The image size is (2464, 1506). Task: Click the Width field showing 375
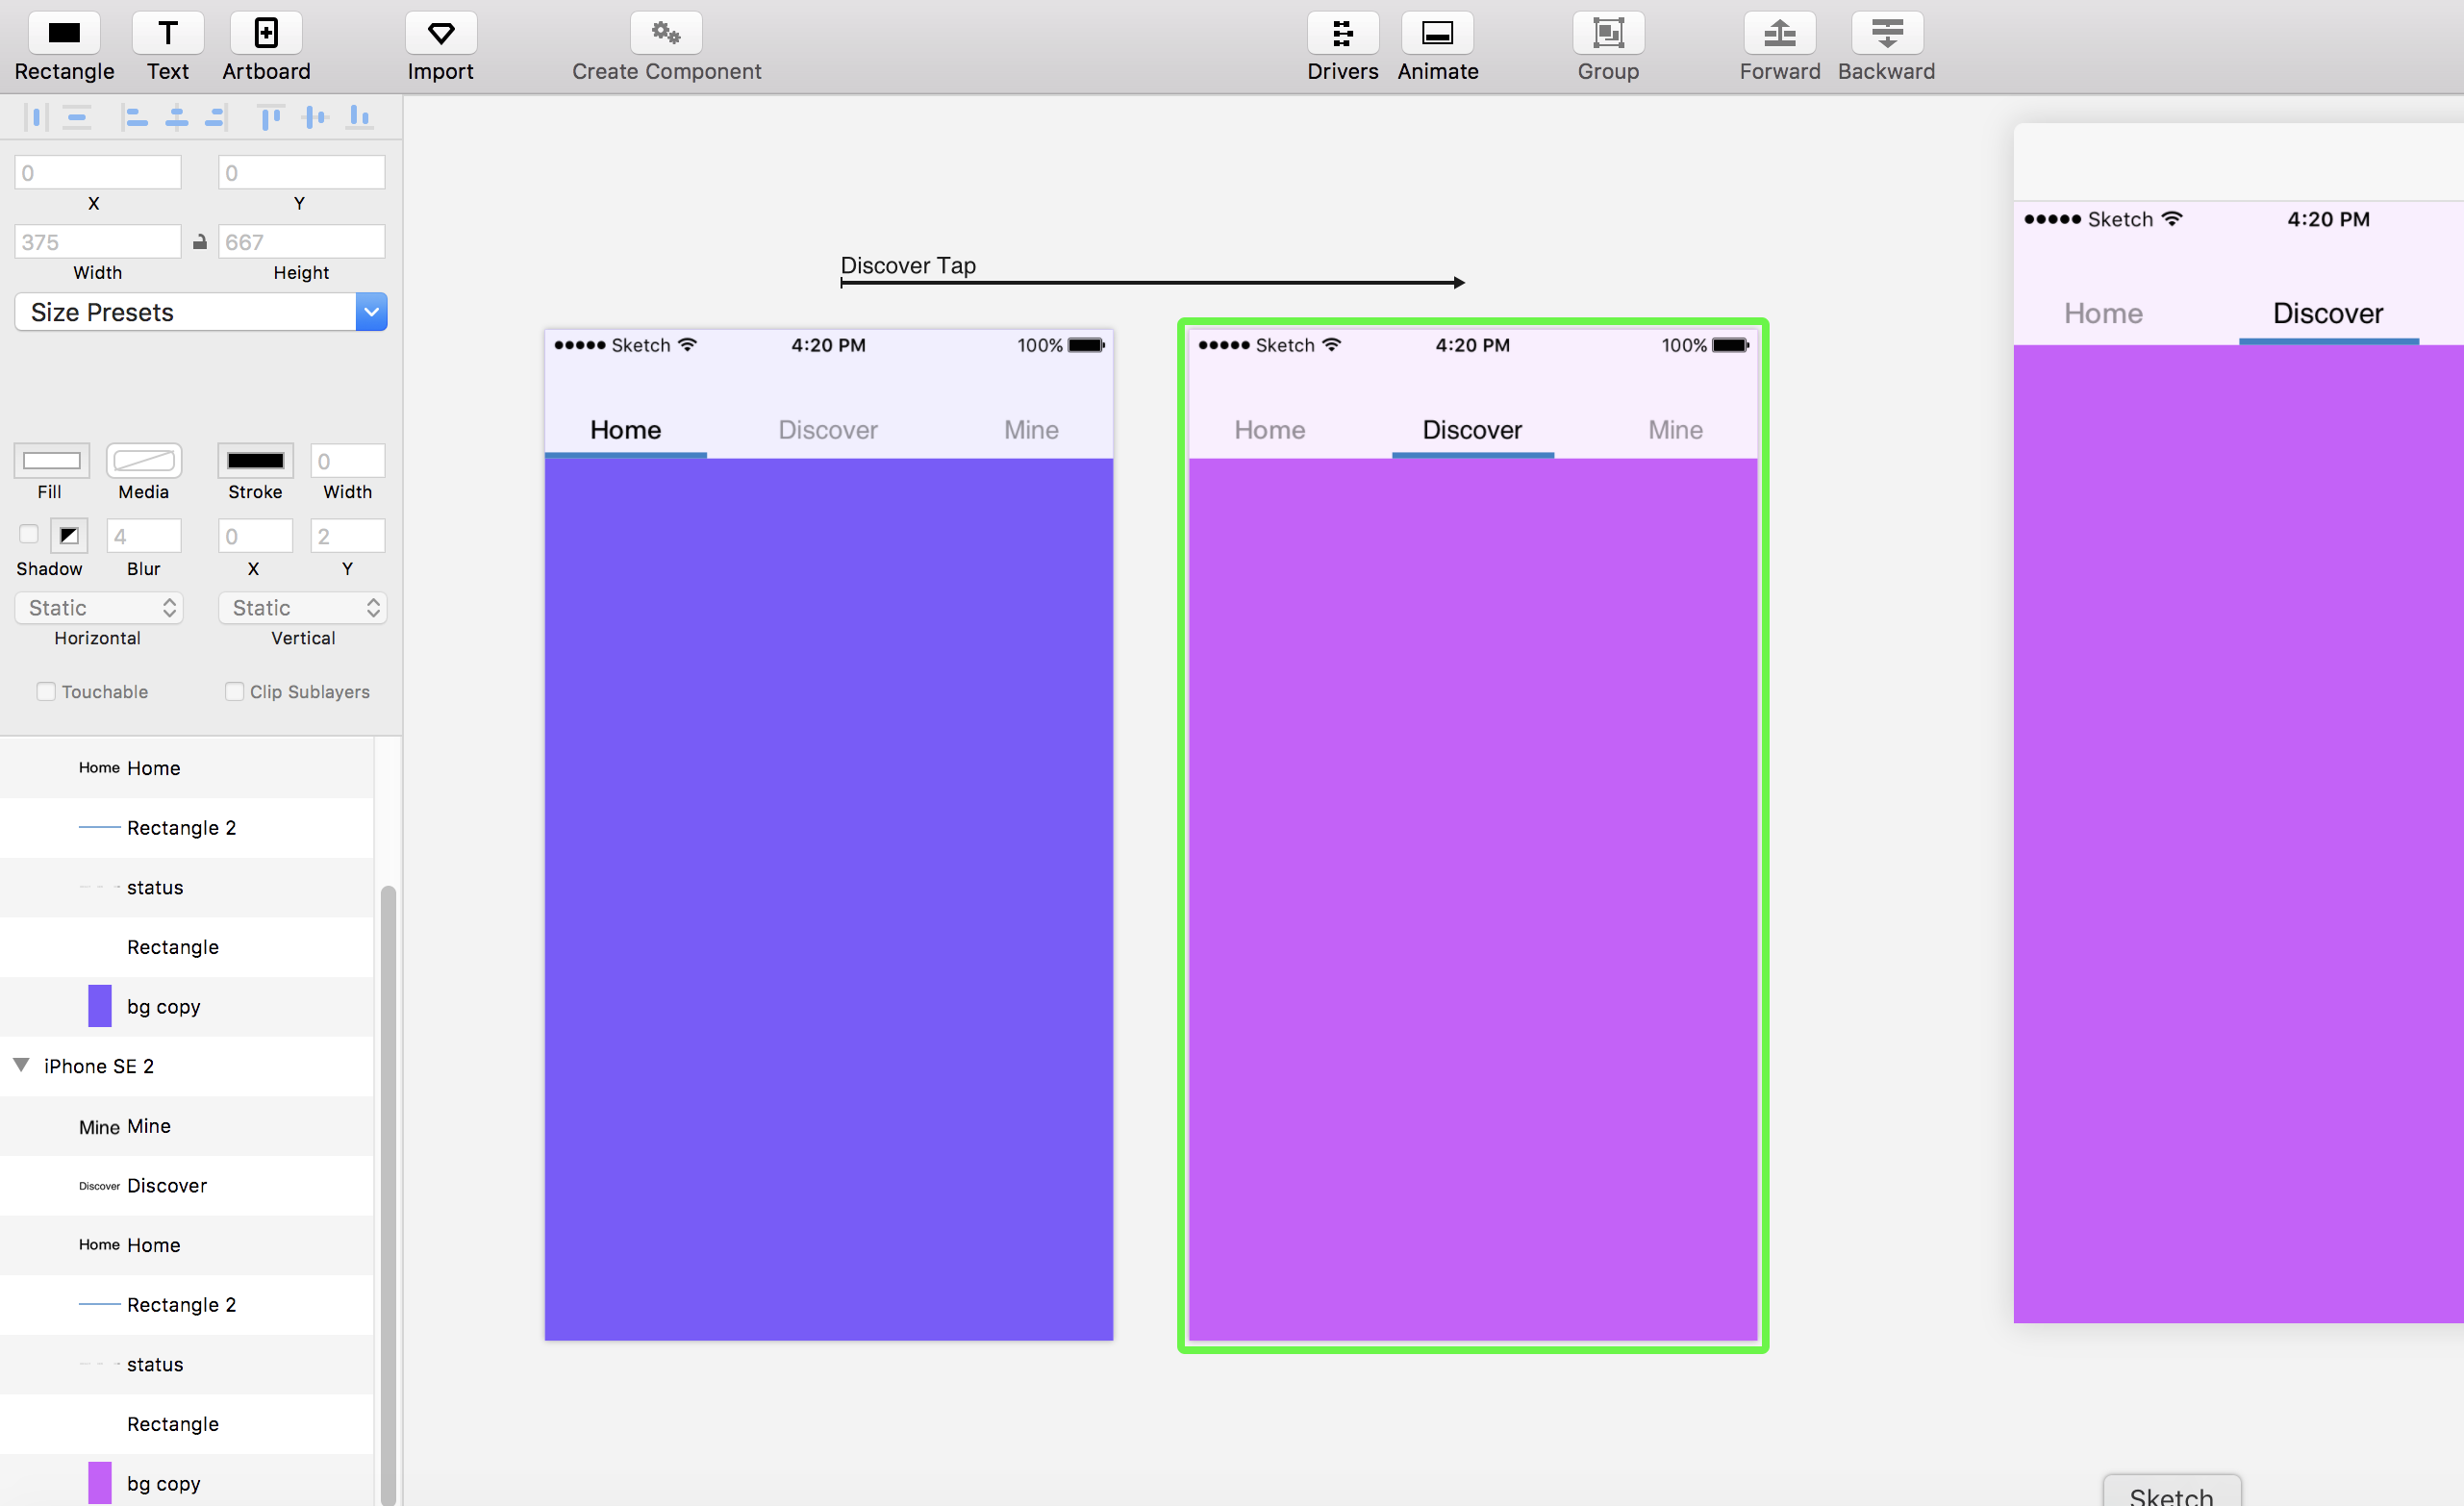(98, 241)
